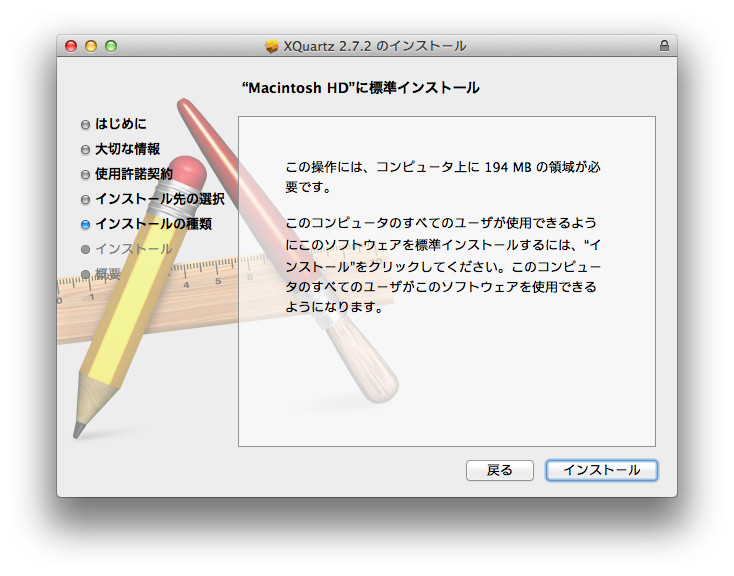
Task: Select the 使用許諾契約 step
Action: click(134, 174)
